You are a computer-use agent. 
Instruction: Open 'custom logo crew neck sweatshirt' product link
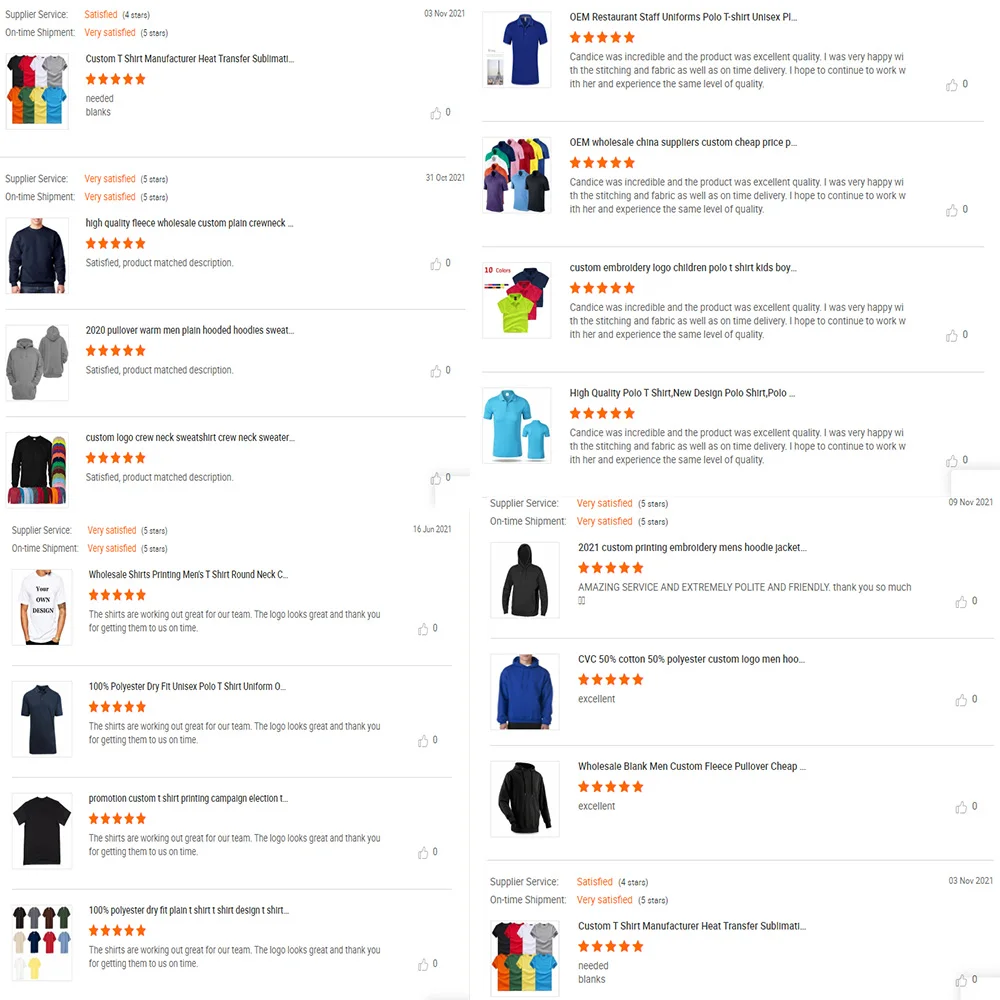[190, 438]
